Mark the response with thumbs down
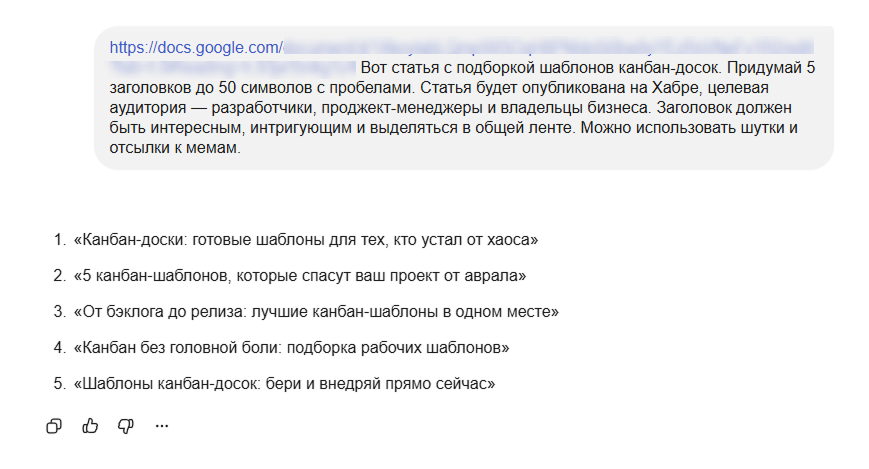Viewport: 869px width, 469px height. pyautogui.click(x=126, y=426)
